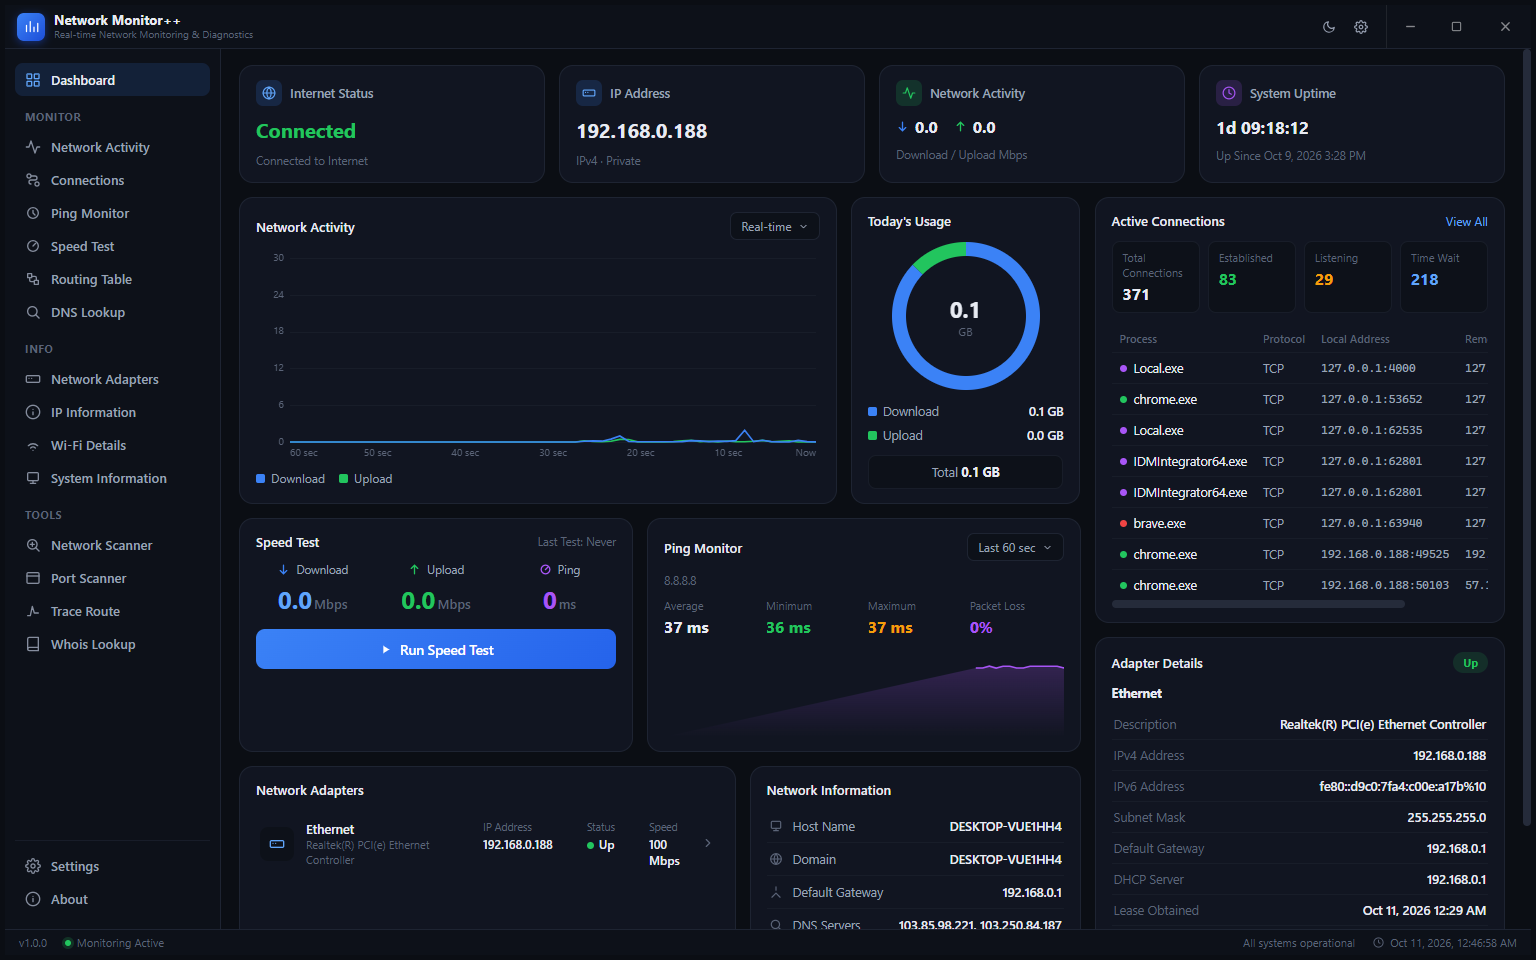Open the About page
The image size is (1536, 960).
(x=112, y=899)
